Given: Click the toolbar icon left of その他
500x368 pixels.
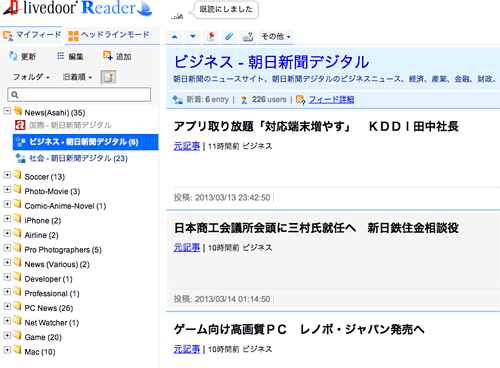Looking at the screenshot, I should pos(247,36).
